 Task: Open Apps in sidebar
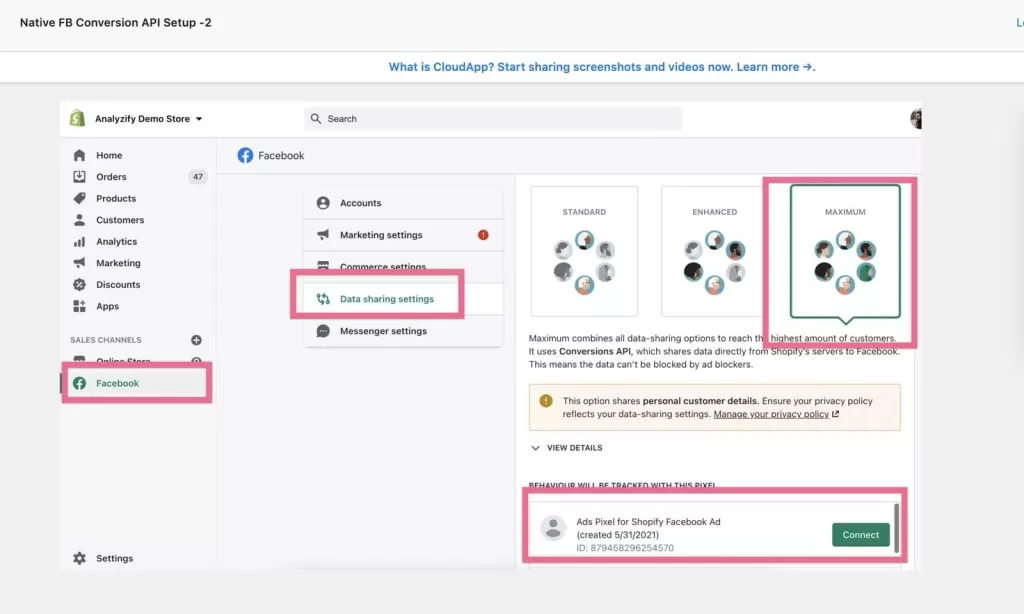(x=108, y=306)
